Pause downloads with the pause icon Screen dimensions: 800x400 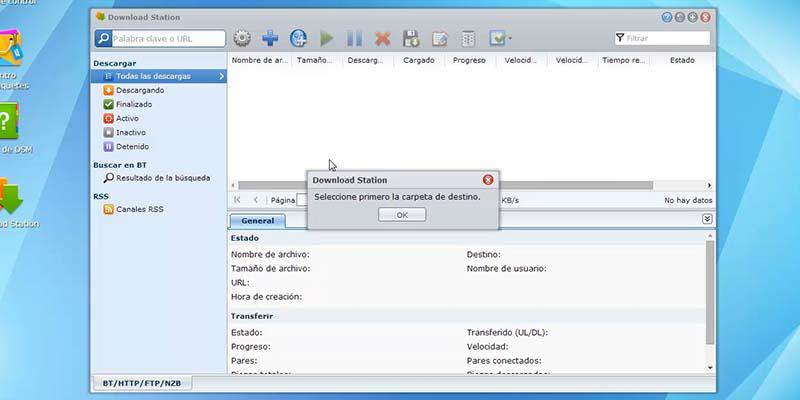355,38
